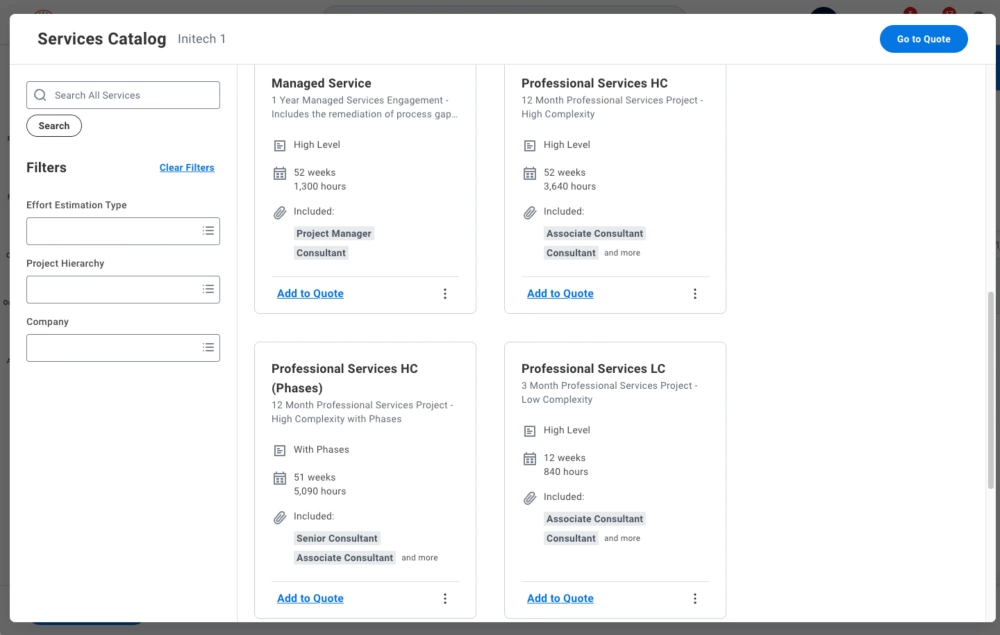This screenshot has height=635, width=1000.
Task: Add Managed Service to quote
Action: coord(310,294)
